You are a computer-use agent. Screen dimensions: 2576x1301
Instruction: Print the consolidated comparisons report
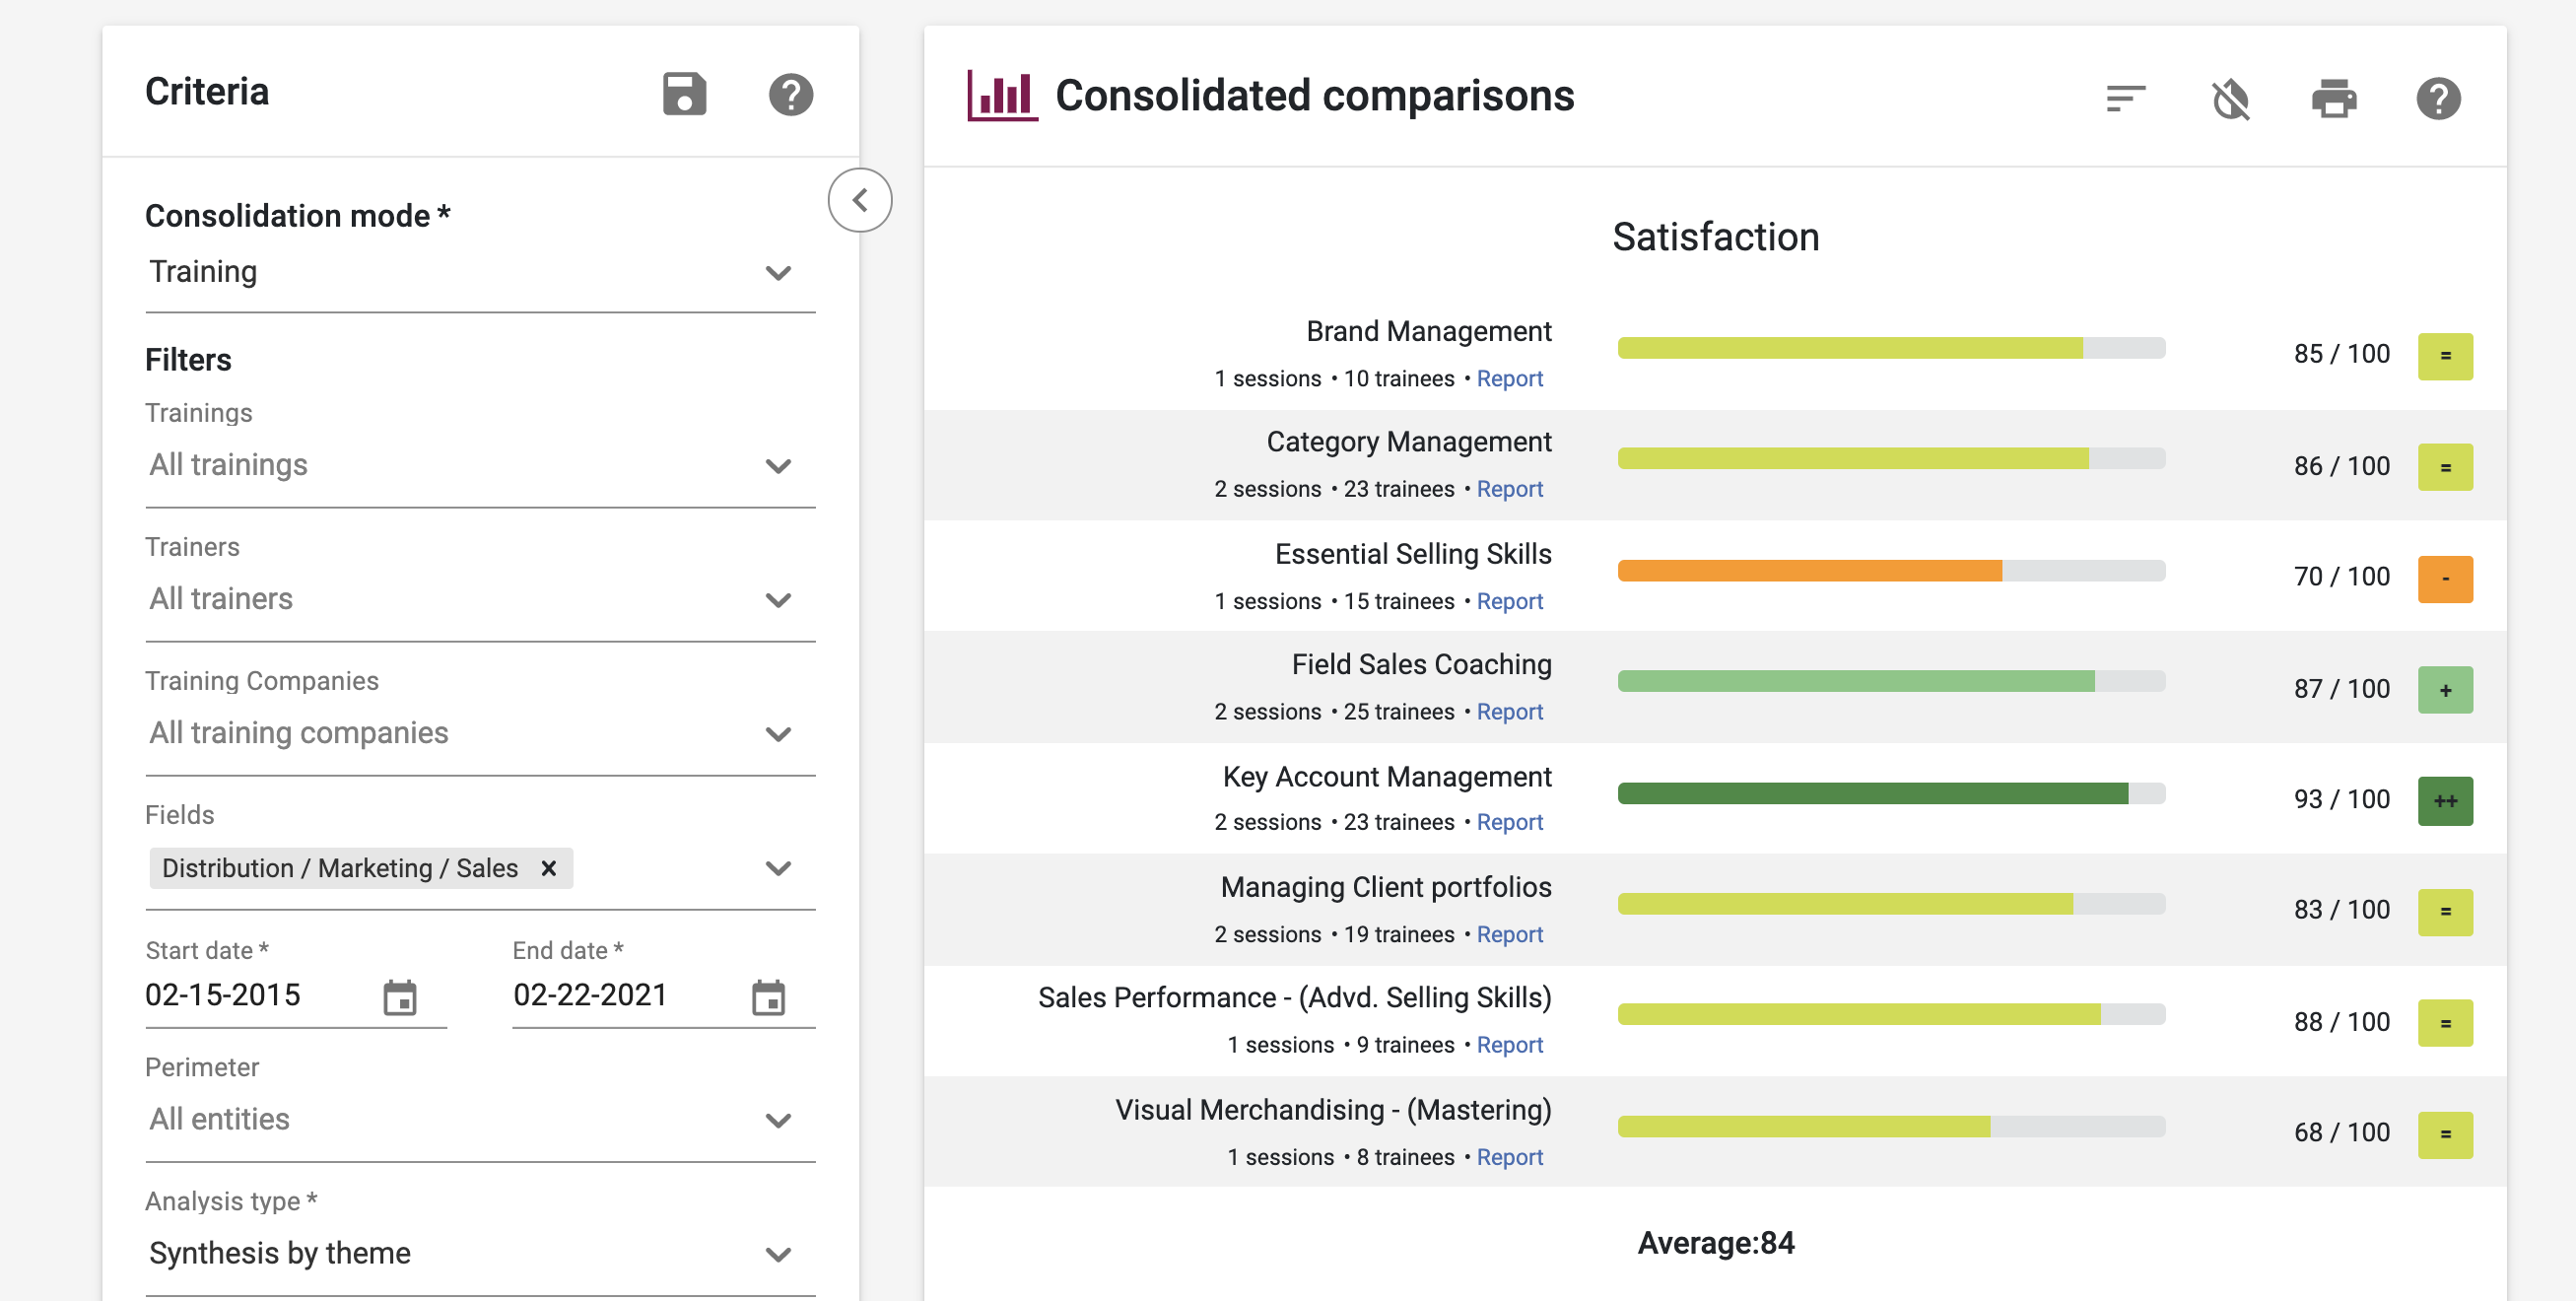(2334, 98)
